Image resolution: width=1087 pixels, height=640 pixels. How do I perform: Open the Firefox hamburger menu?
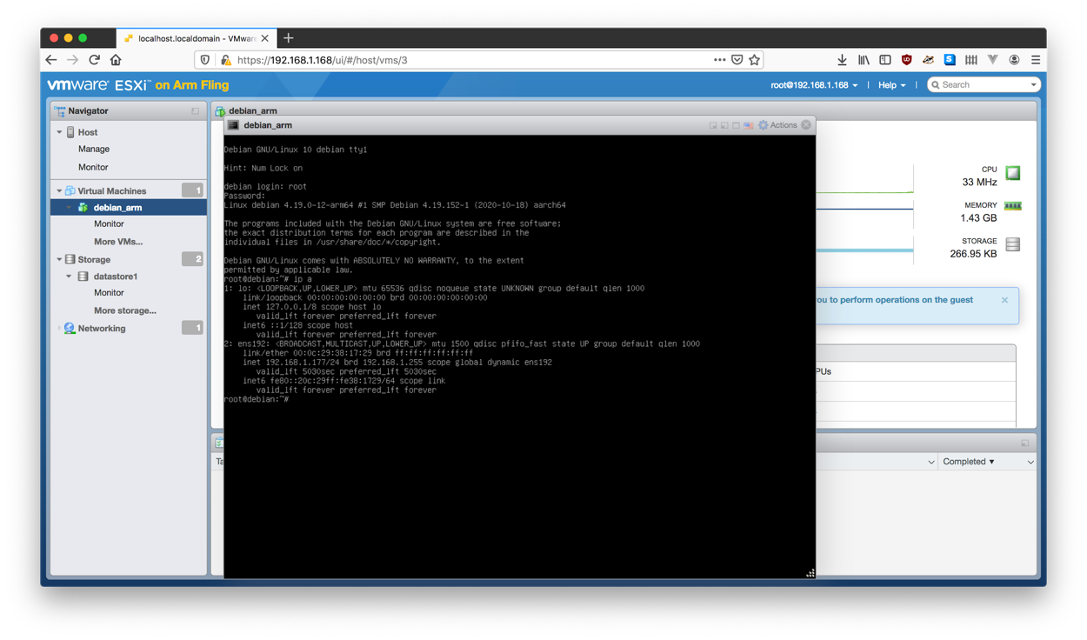tap(1036, 60)
